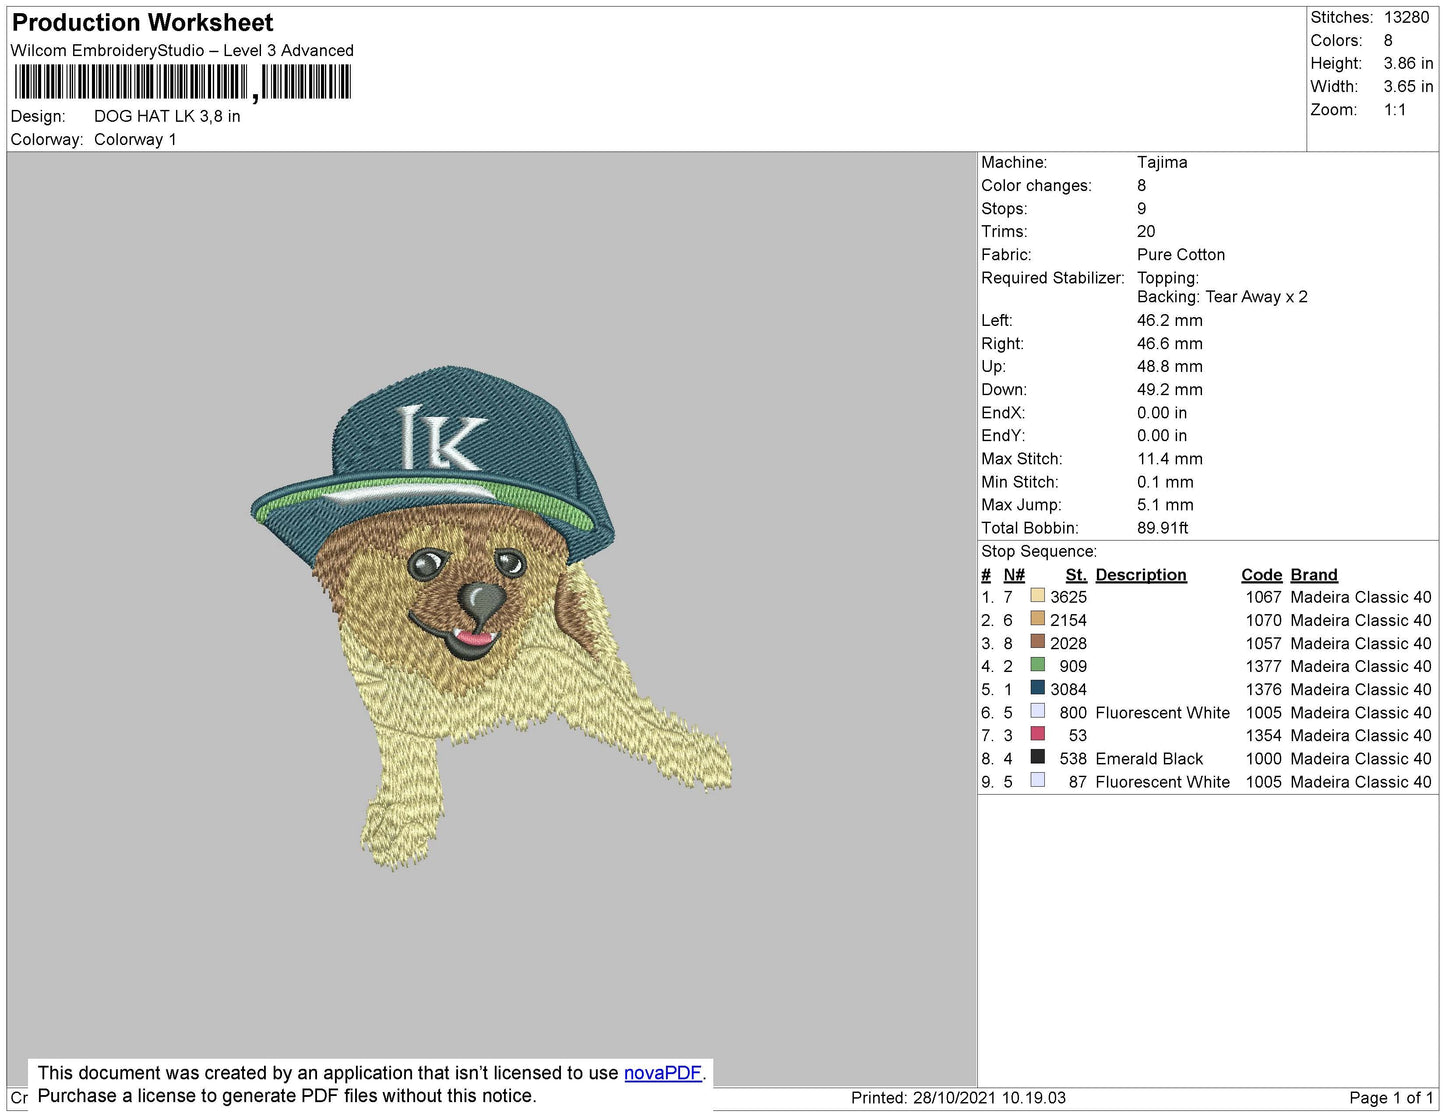Click 'Fluorescent White' in stop row 6
The image size is (1445, 1117).
coord(1163,713)
